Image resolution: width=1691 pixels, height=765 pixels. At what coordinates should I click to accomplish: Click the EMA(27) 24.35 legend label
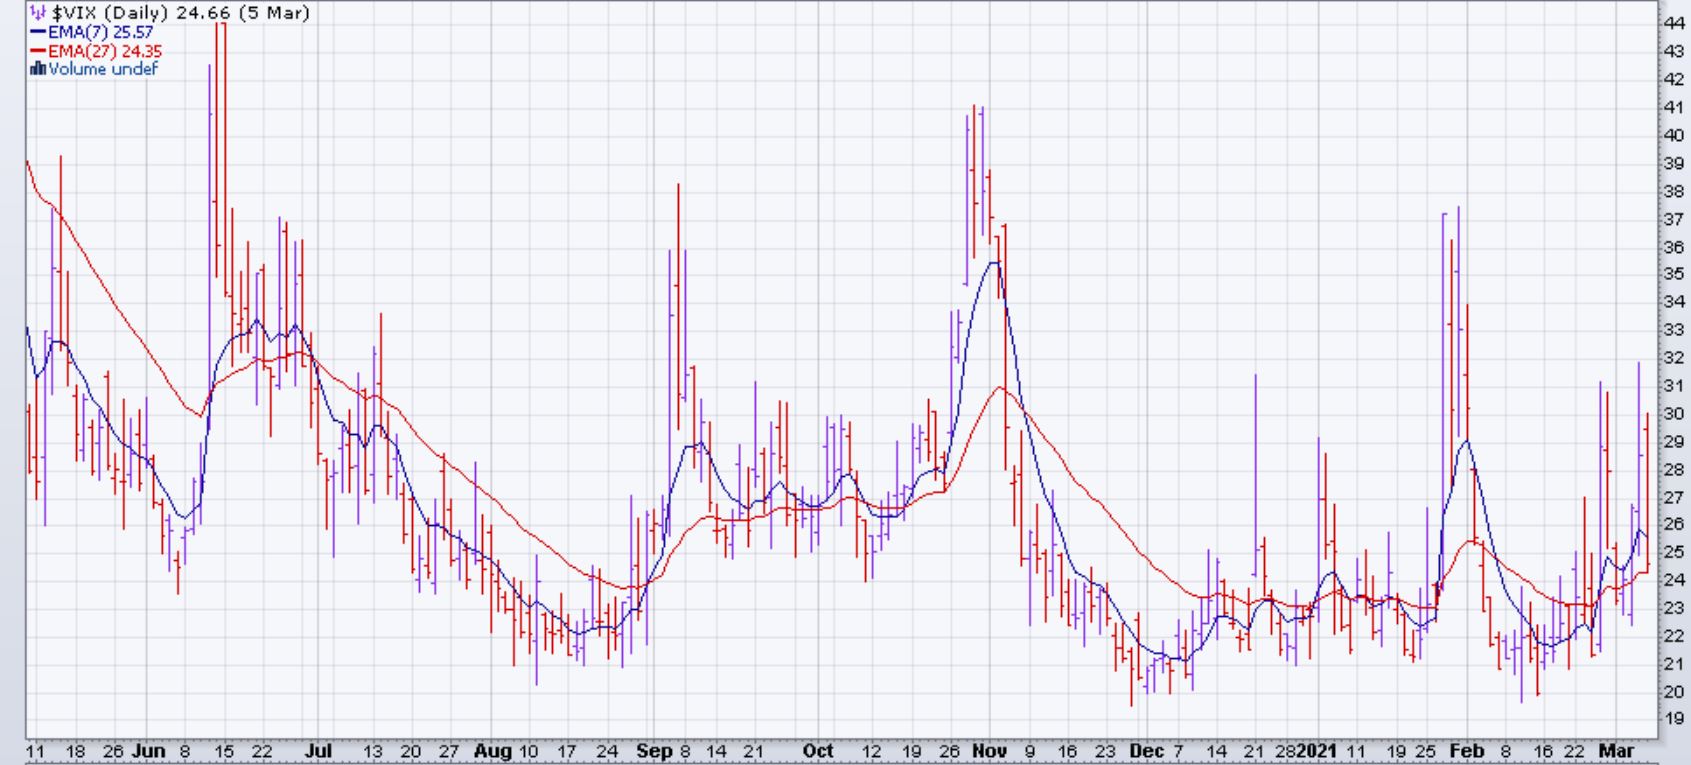(x=105, y=51)
